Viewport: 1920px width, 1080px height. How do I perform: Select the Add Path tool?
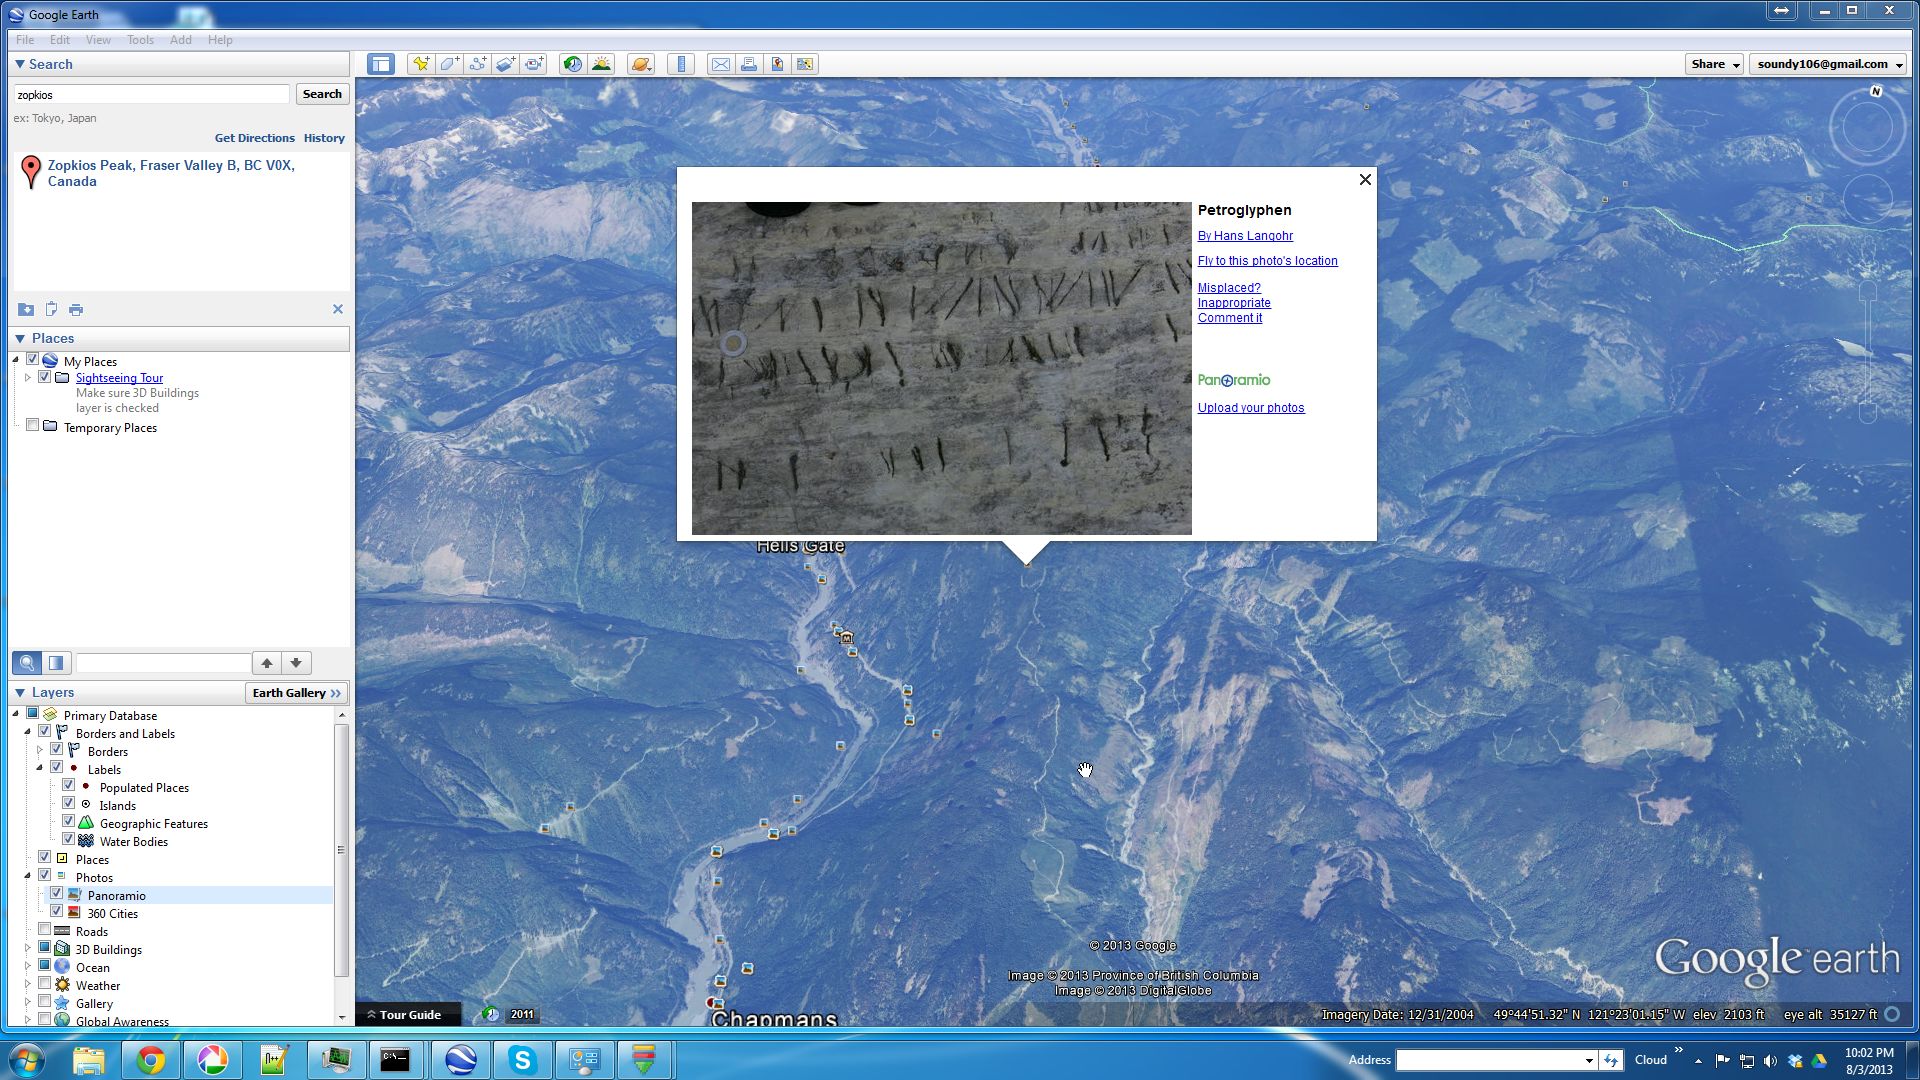point(478,64)
